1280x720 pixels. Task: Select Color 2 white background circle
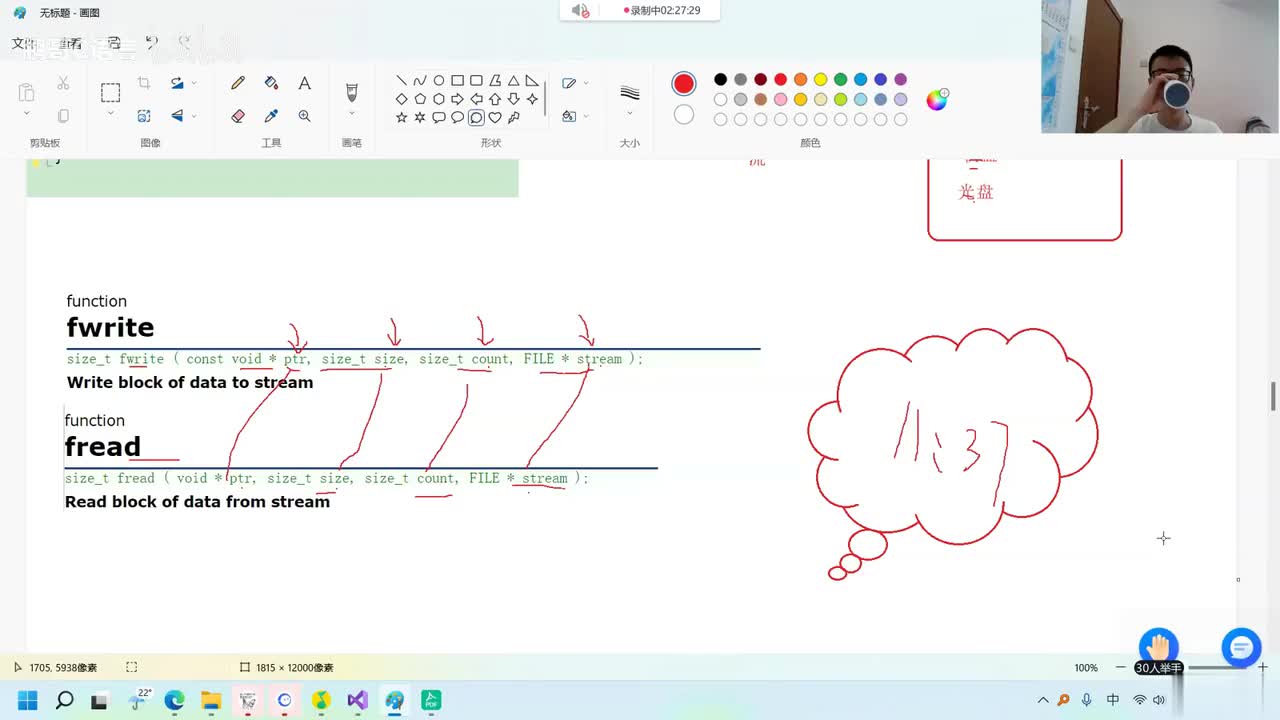684,114
